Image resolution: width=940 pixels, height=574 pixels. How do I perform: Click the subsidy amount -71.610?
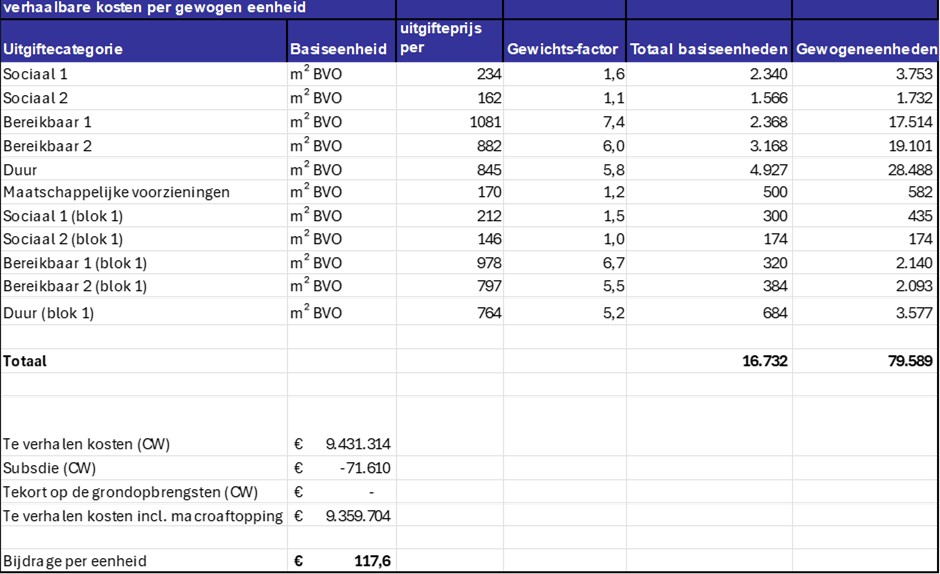click(x=365, y=468)
